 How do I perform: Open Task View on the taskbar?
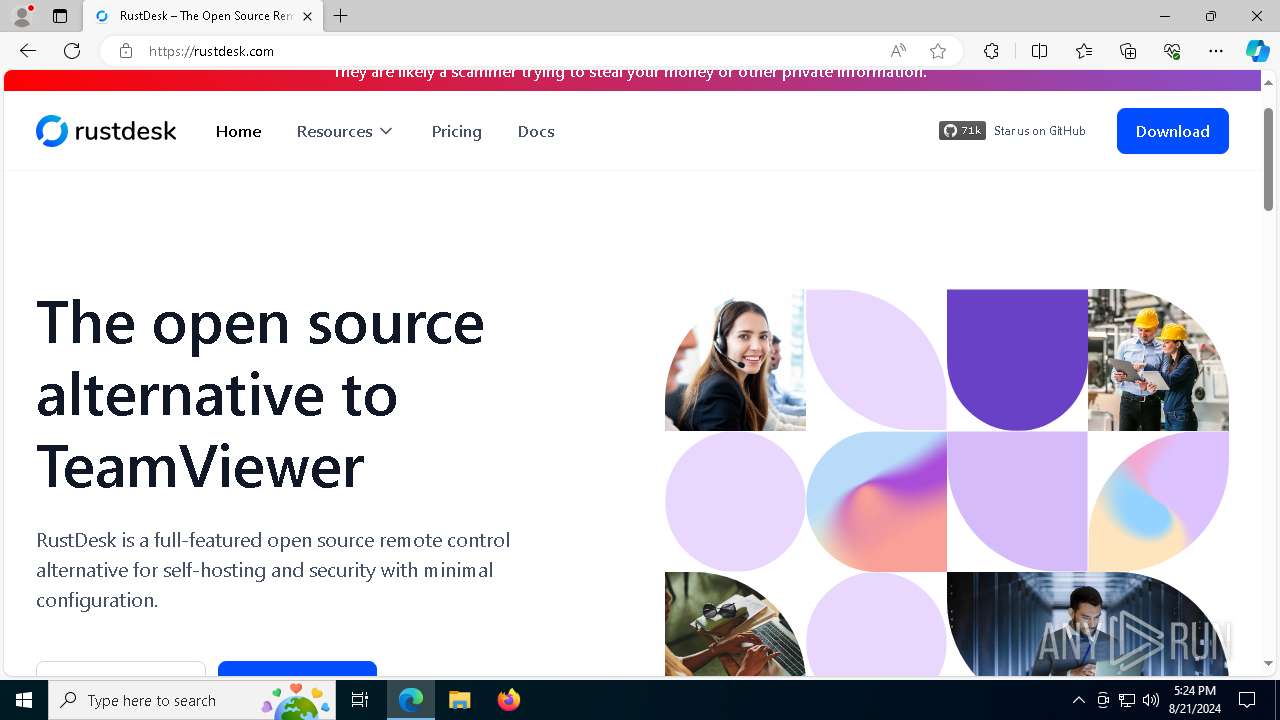point(360,700)
